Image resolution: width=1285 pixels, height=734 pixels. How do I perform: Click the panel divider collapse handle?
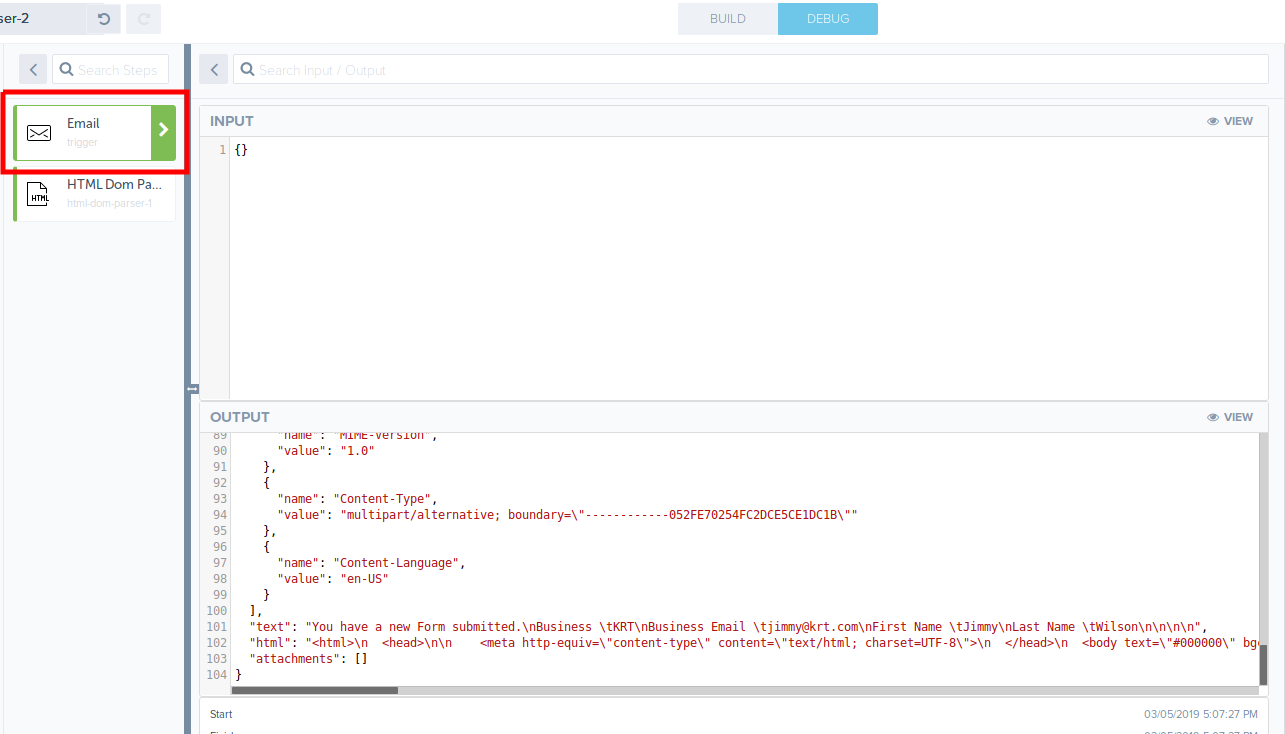coord(190,388)
